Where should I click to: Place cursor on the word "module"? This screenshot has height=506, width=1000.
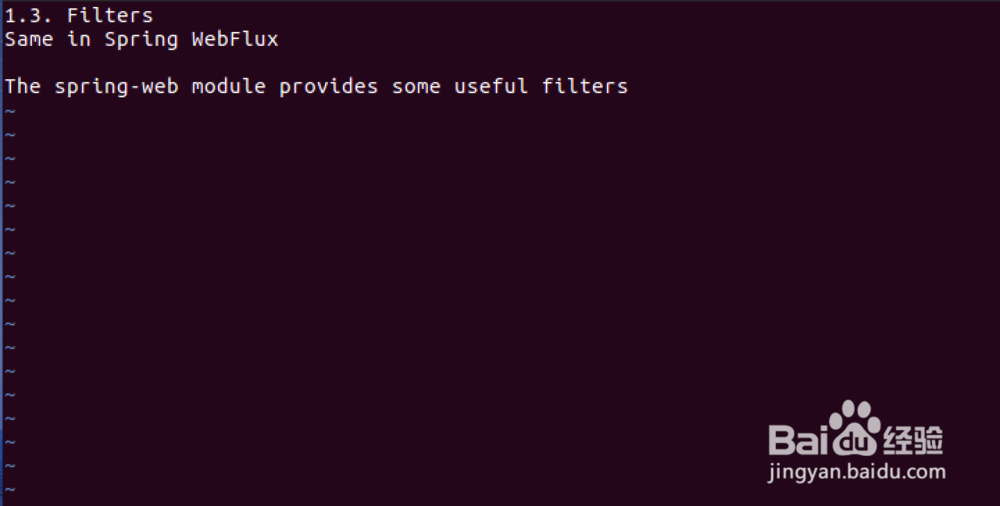click(229, 87)
